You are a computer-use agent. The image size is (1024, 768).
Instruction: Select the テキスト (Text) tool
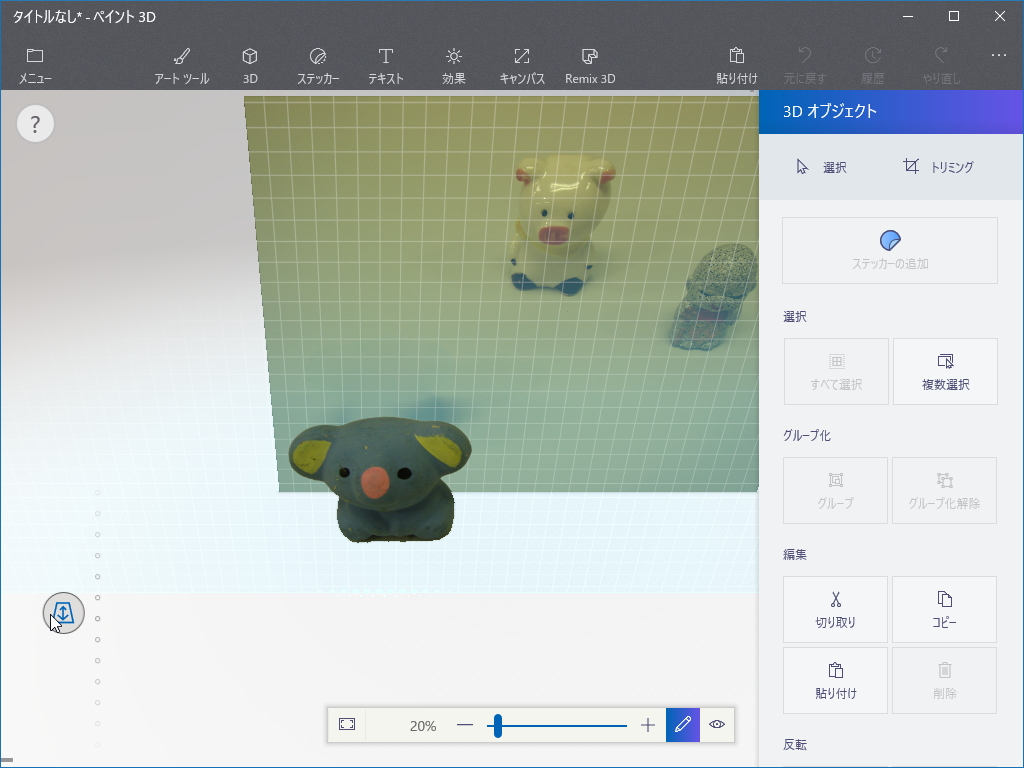(385, 62)
